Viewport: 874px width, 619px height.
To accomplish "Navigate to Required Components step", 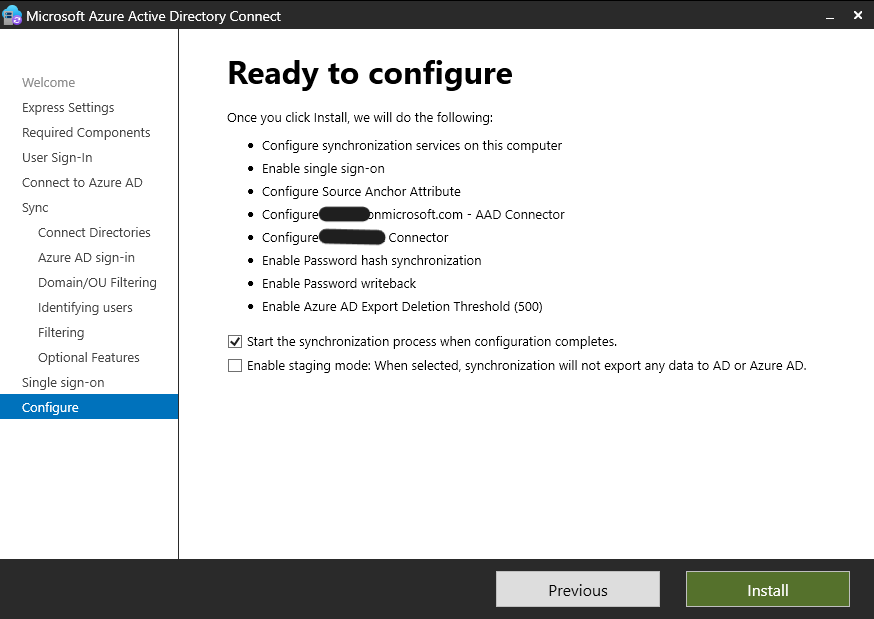I will point(86,132).
